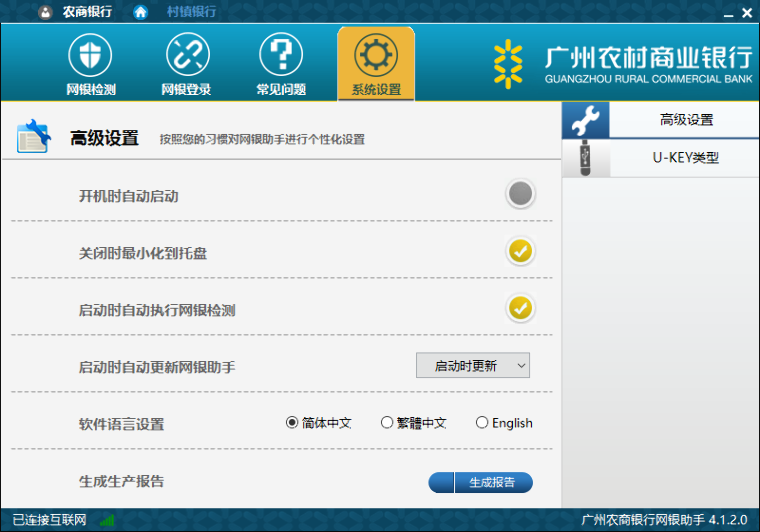Open the 常见问题 question mark icon
760x532 pixels.
pyautogui.click(x=281, y=55)
